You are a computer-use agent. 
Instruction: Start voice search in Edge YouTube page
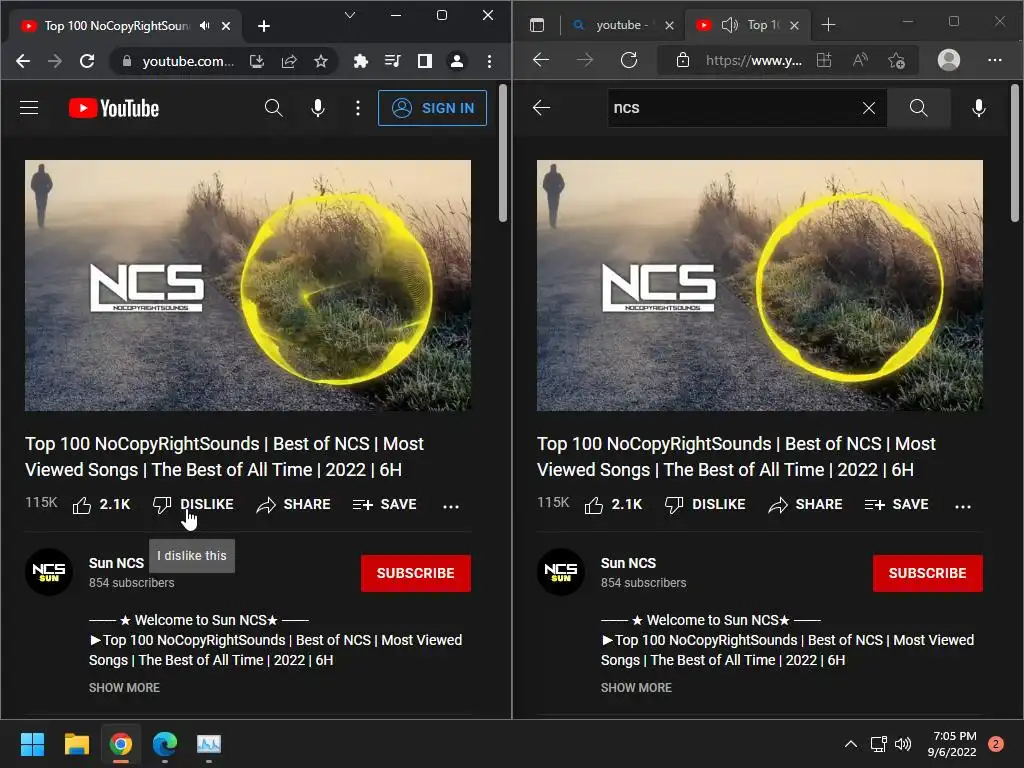pyautogui.click(x=978, y=108)
